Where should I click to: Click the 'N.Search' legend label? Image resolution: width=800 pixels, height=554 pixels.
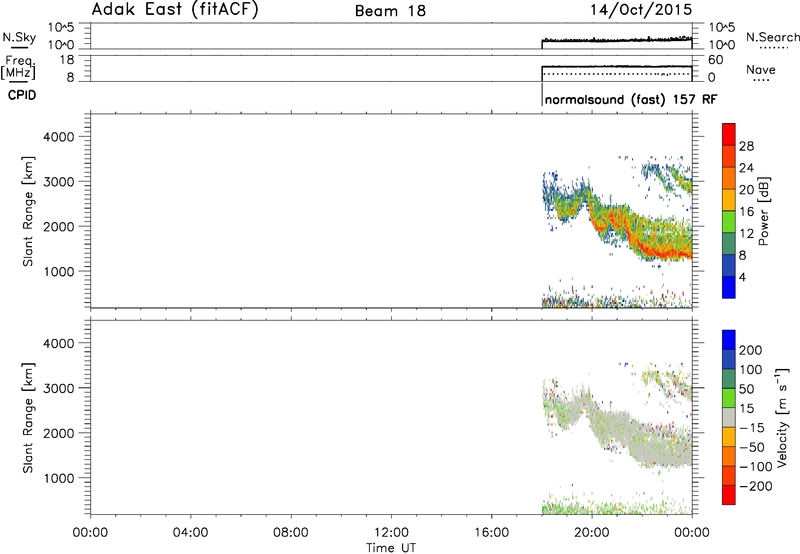(772, 37)
